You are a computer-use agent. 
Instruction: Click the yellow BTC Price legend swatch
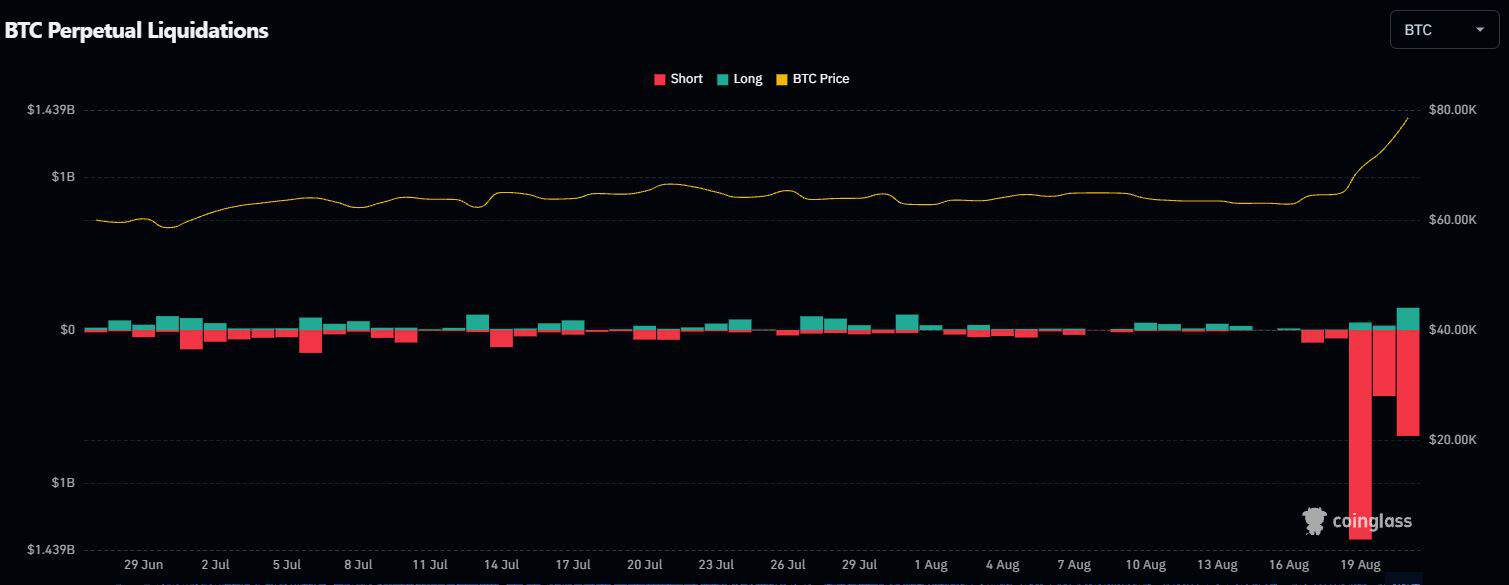tap(782, 79)
